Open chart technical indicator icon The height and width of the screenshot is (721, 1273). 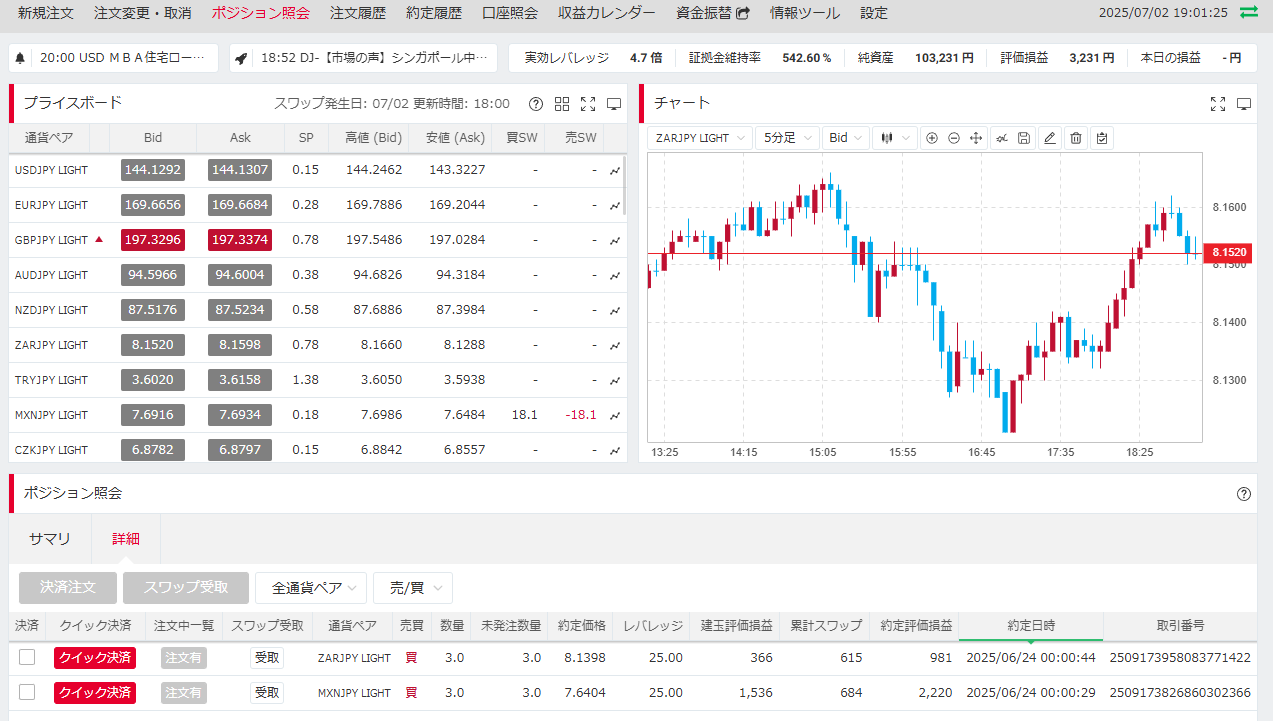1001,138
